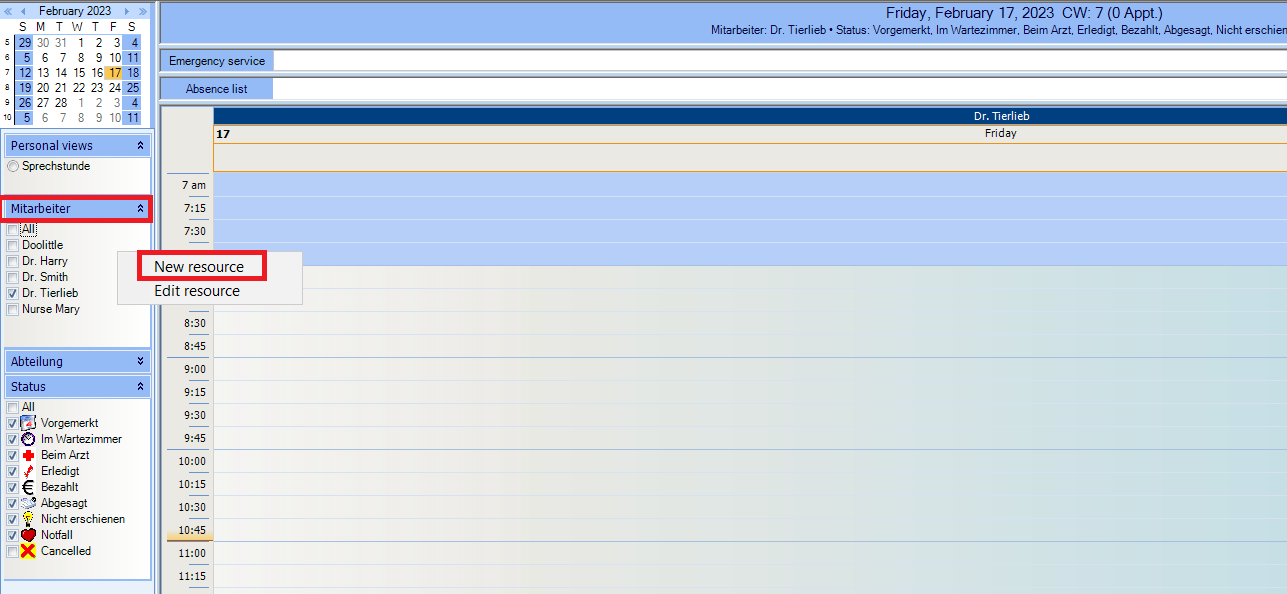Expand the Abteilung panel

[141, 361]
